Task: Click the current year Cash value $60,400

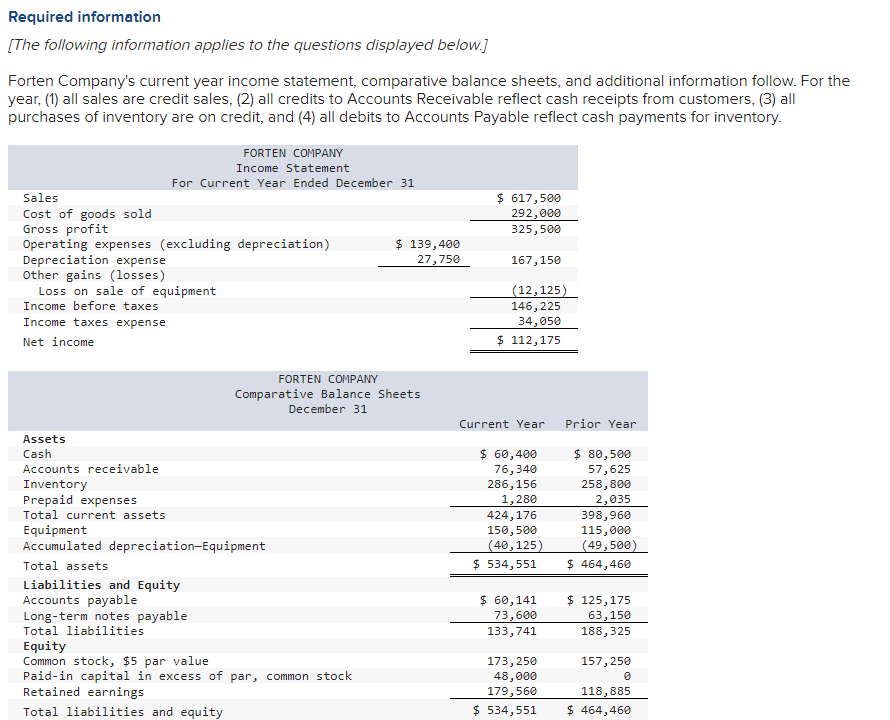Action: [508, 454]
